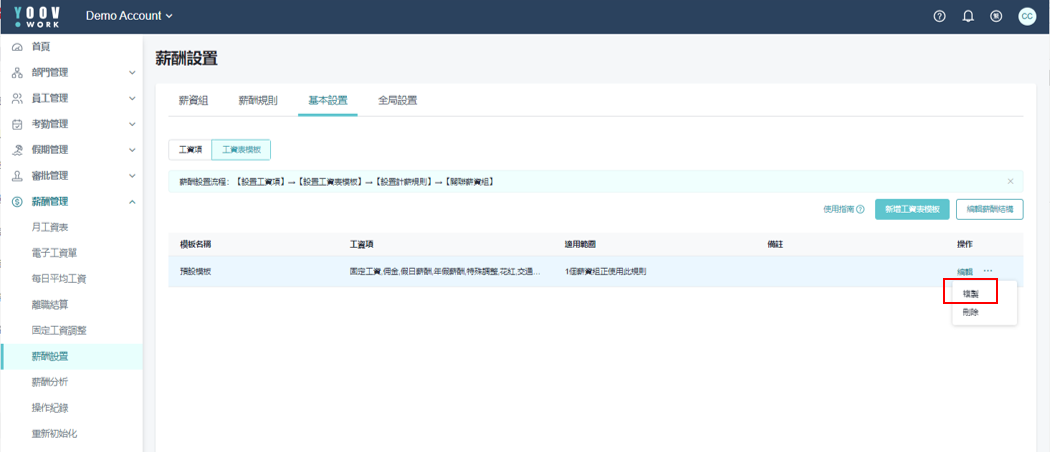This screenshot has height=452, width=1050.
Task: Open 固定工資調整 in sidebar
Action: coord(59,331)
